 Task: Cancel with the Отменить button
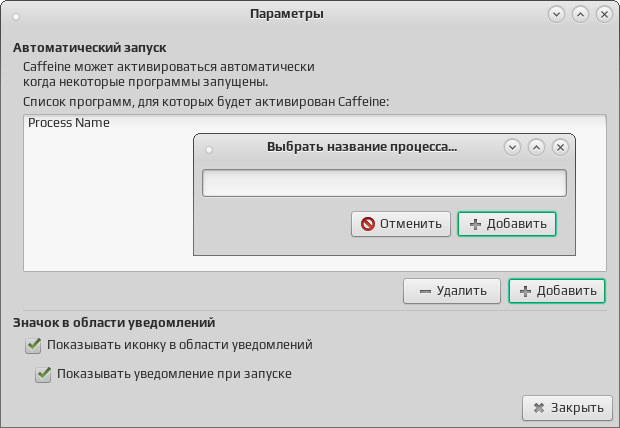pos(401,224)
